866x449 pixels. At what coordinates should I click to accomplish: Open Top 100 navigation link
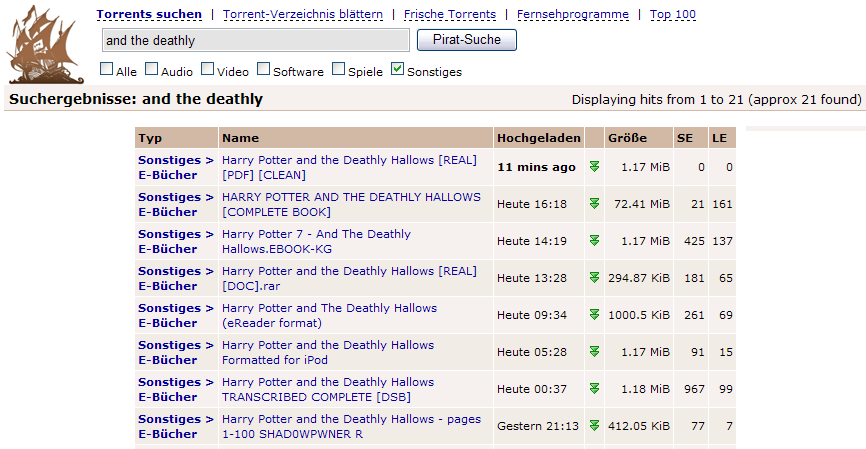point(673,14)
